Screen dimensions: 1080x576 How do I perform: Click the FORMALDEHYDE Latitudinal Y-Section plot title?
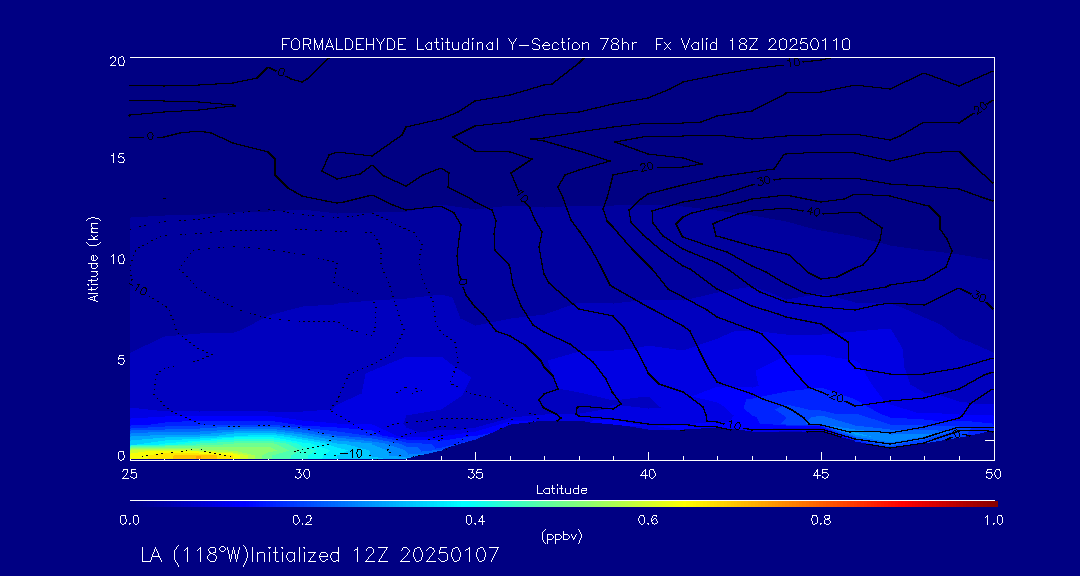[566, 45]
